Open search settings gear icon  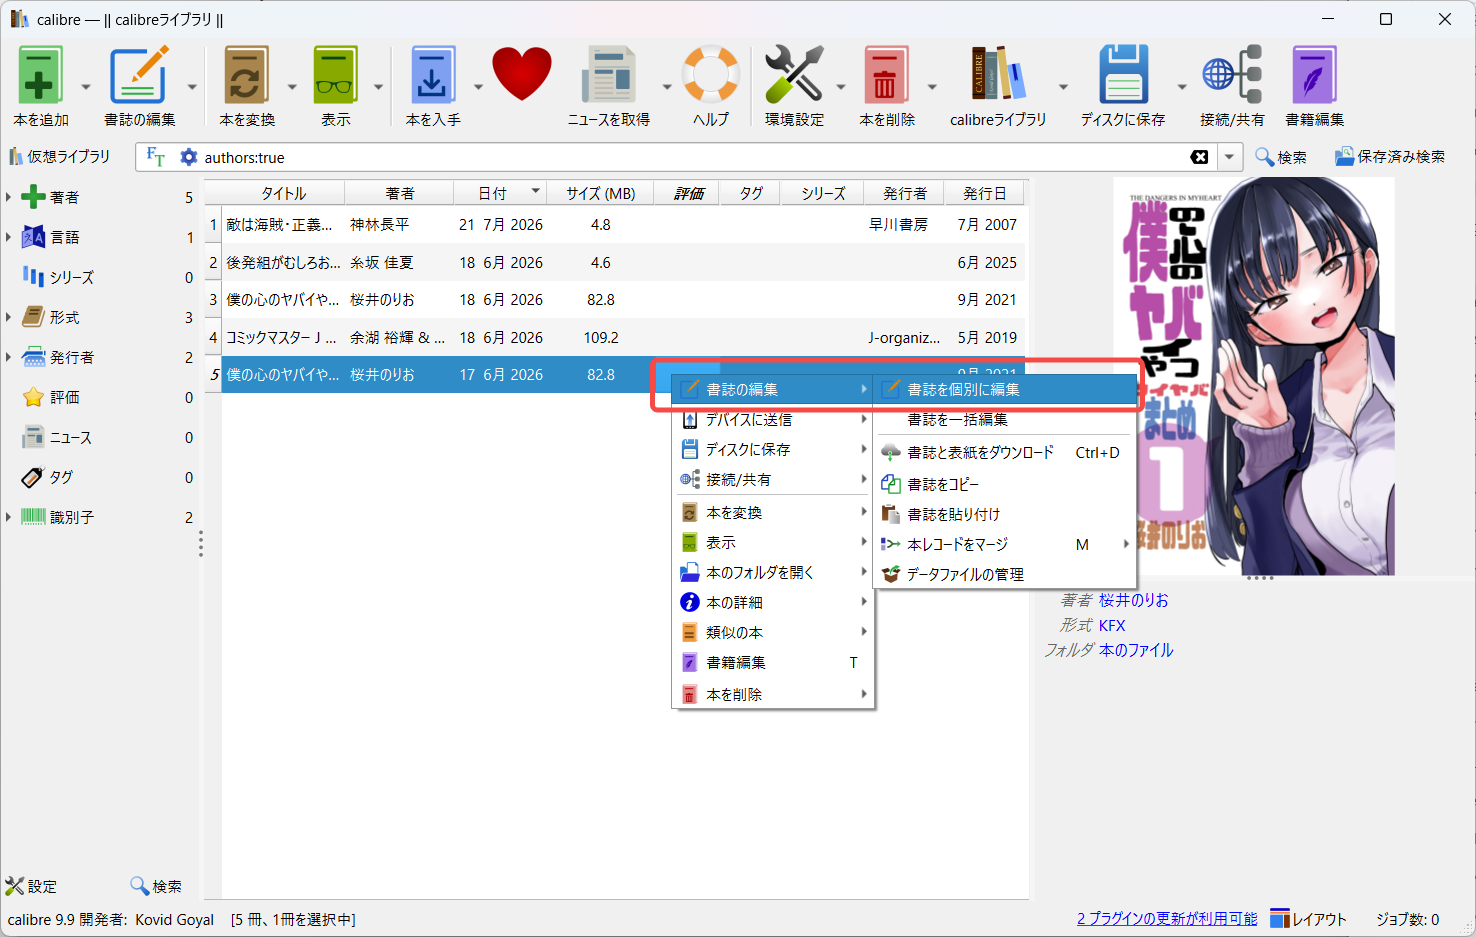pyautogui.click(x=188, y=157)
